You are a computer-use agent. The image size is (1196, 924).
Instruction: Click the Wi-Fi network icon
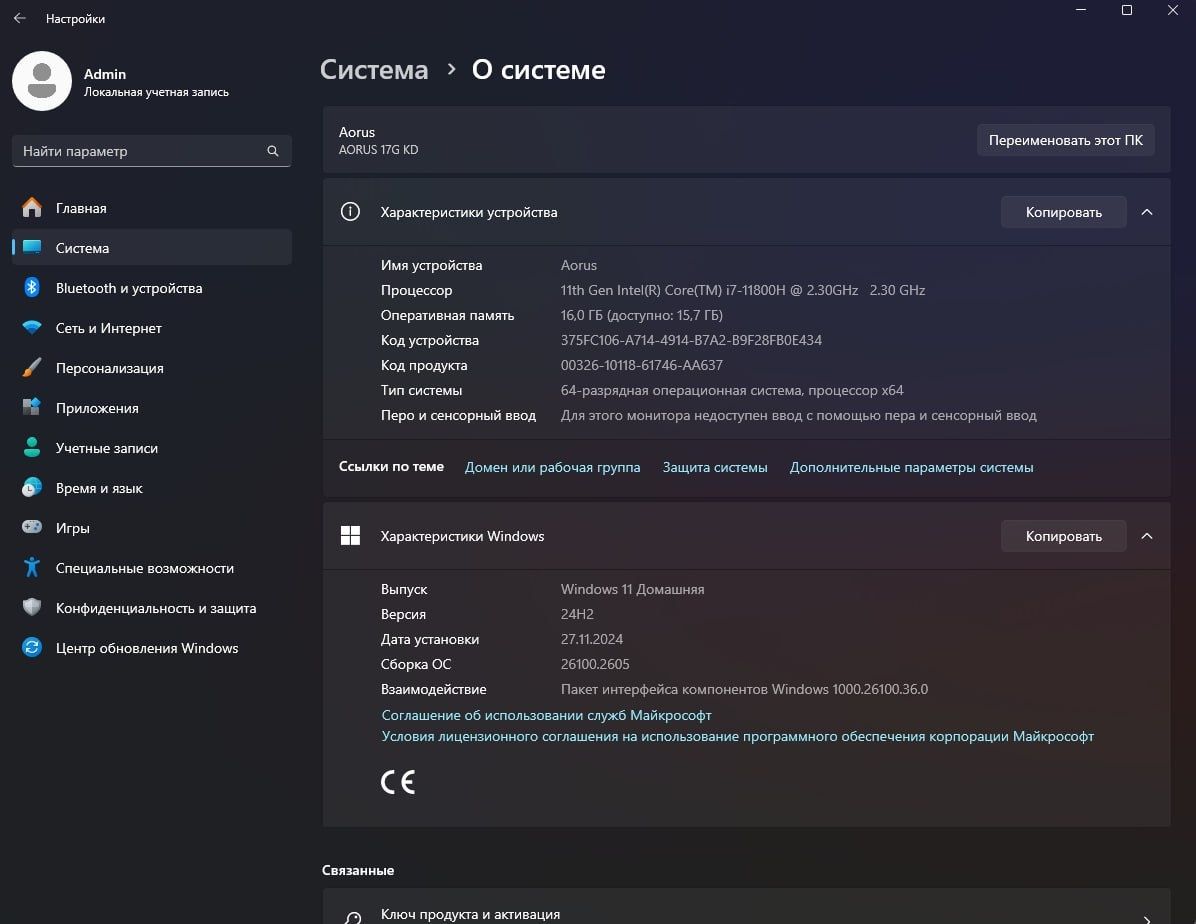(x=32, y=327)
